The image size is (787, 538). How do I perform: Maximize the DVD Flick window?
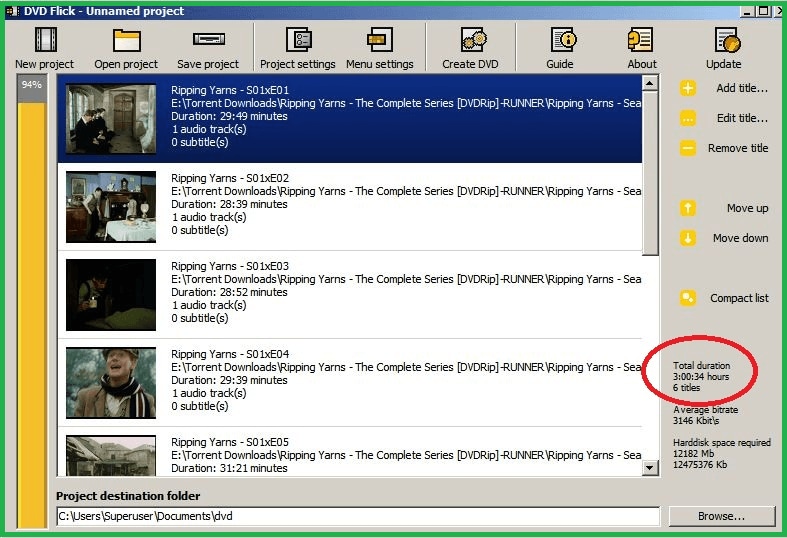click(x=763, y=11)
